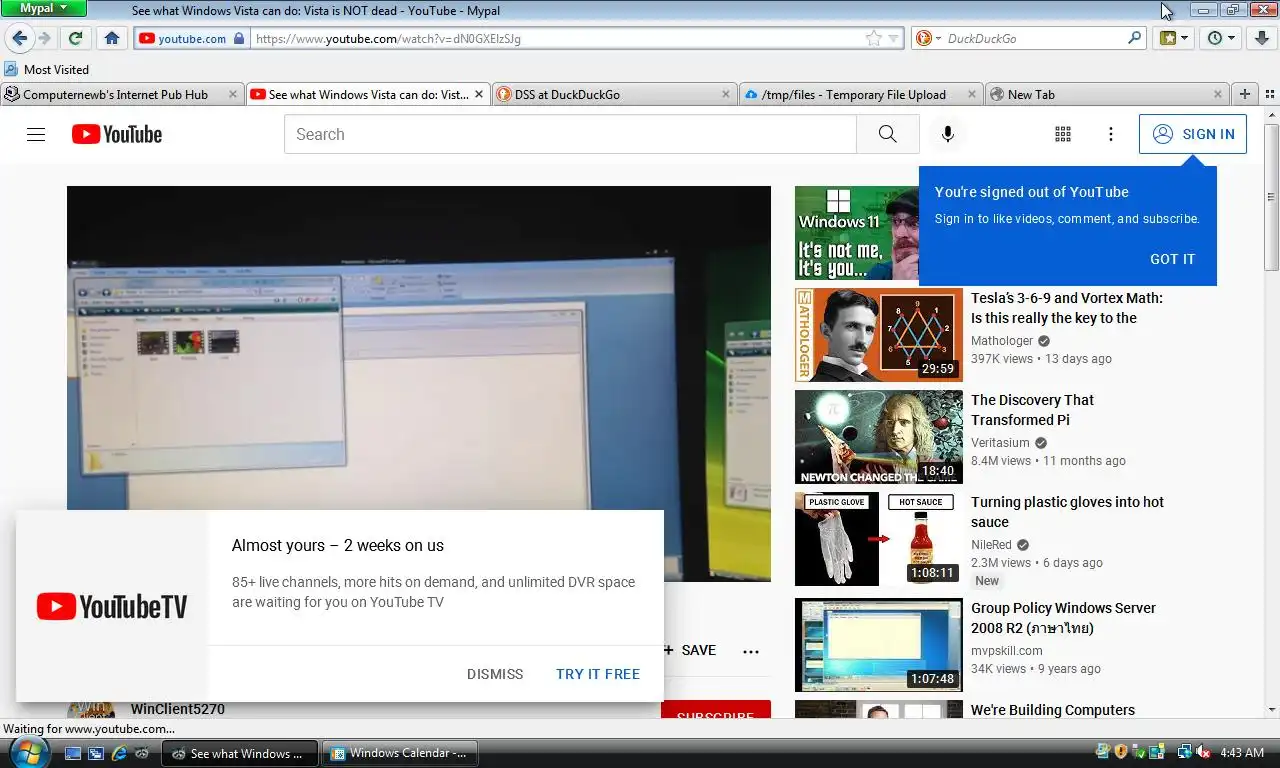This screenshot has height=768, width=1280.
Task: Click the page vertical scrollbar thumb
Action: (x=1271, y=196)
